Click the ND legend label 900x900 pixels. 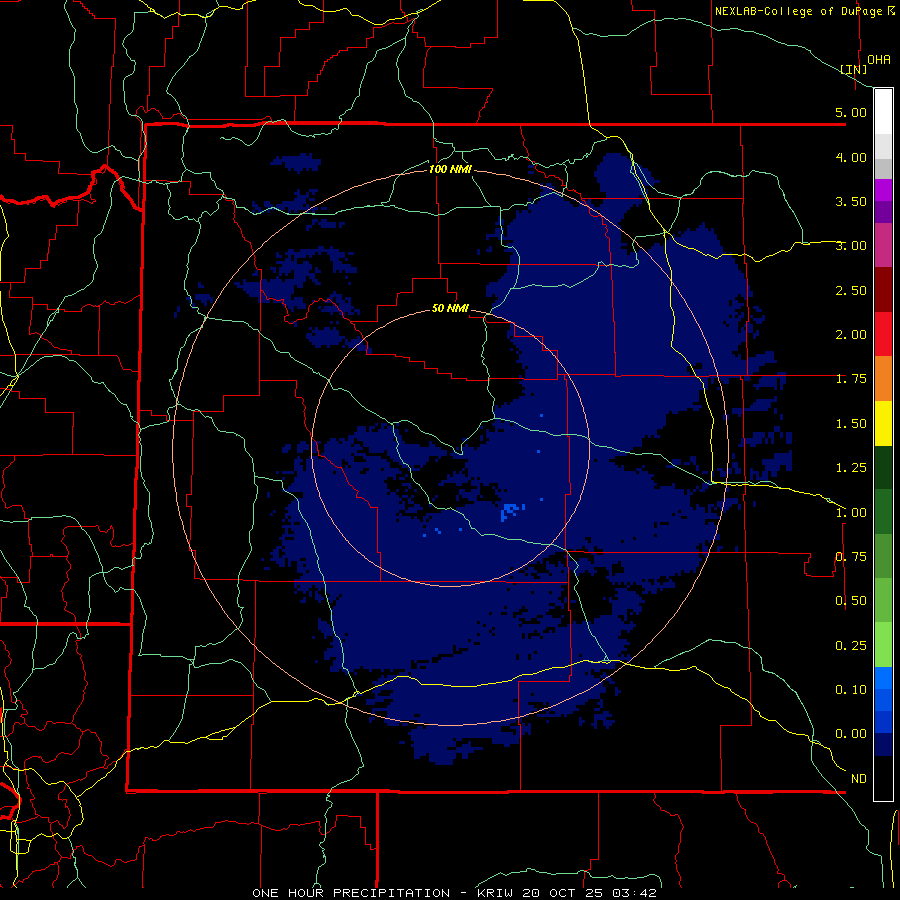pos(859,779)
